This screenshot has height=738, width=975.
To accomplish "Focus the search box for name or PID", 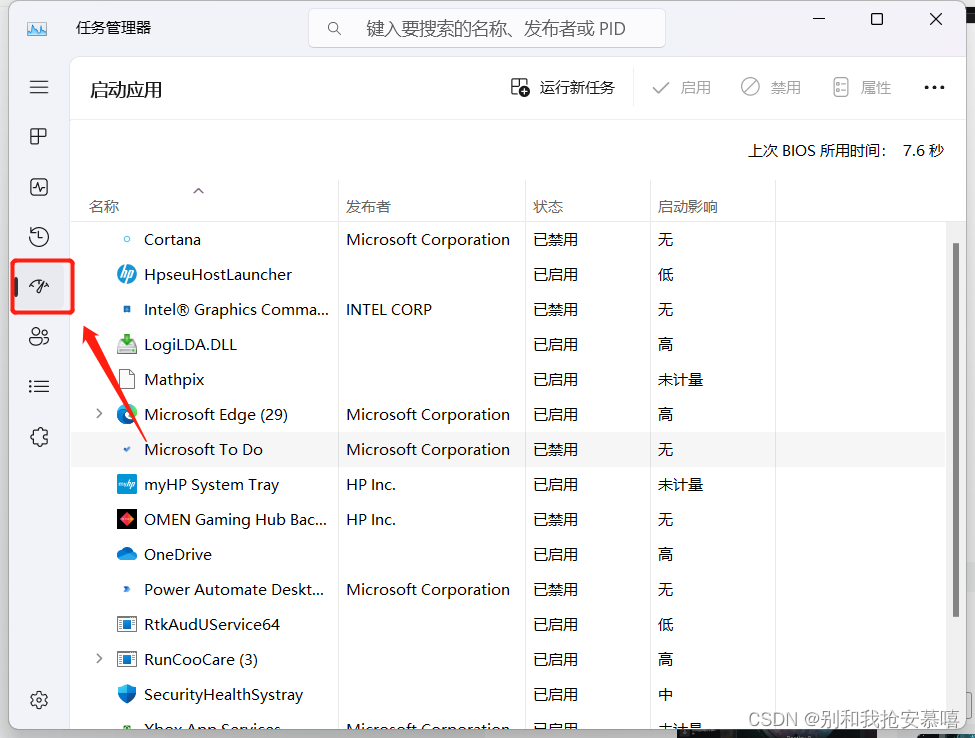I will [x=487, y=29].
